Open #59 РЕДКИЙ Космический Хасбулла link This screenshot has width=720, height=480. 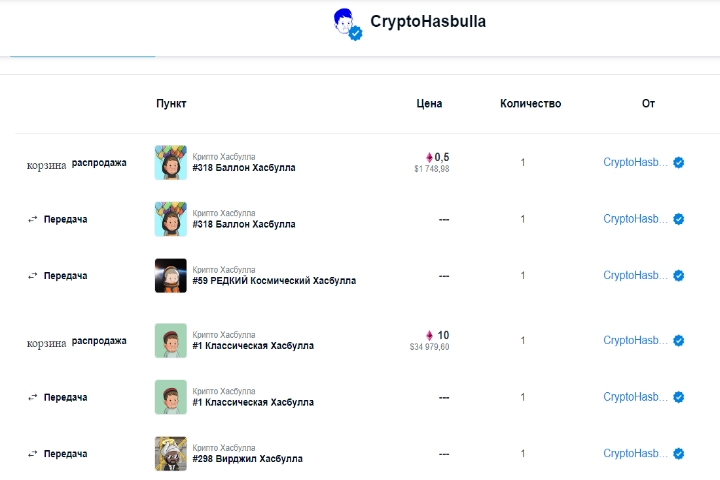[274, 281]
